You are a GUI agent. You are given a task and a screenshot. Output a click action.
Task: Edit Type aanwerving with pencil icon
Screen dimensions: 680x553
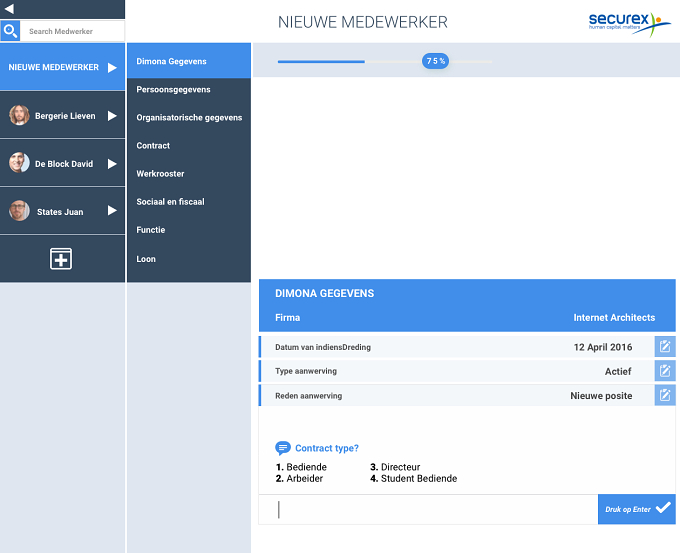pyautogui.click(x=665, y=371)
